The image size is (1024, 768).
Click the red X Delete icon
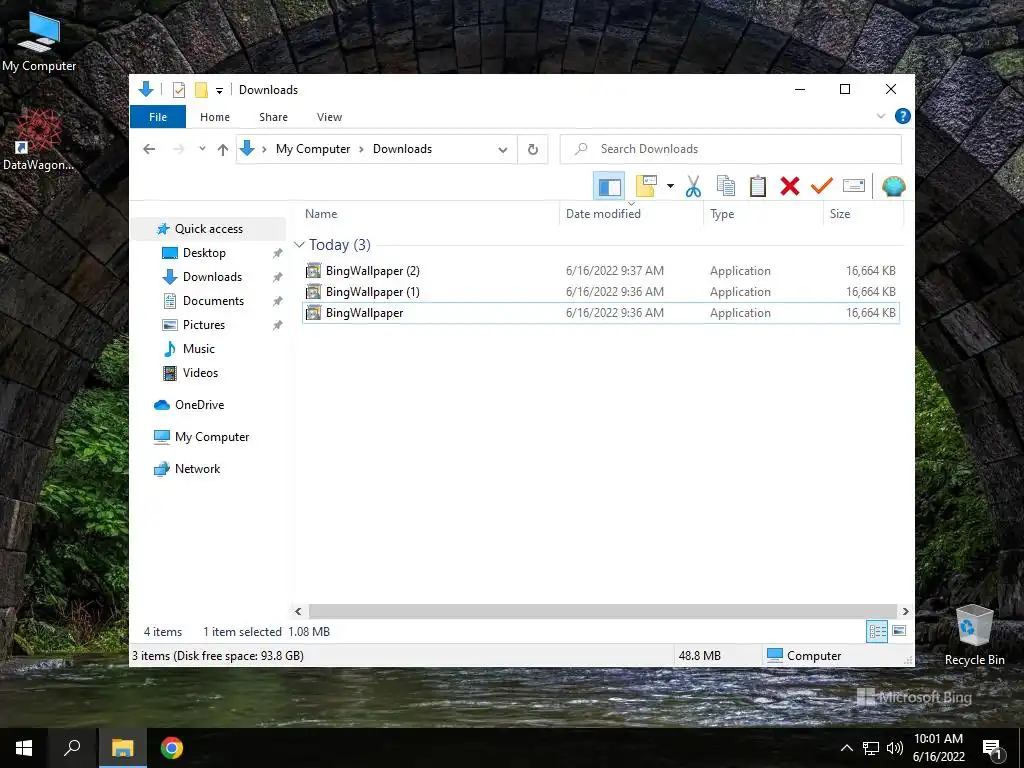click(x=790, y=187)
